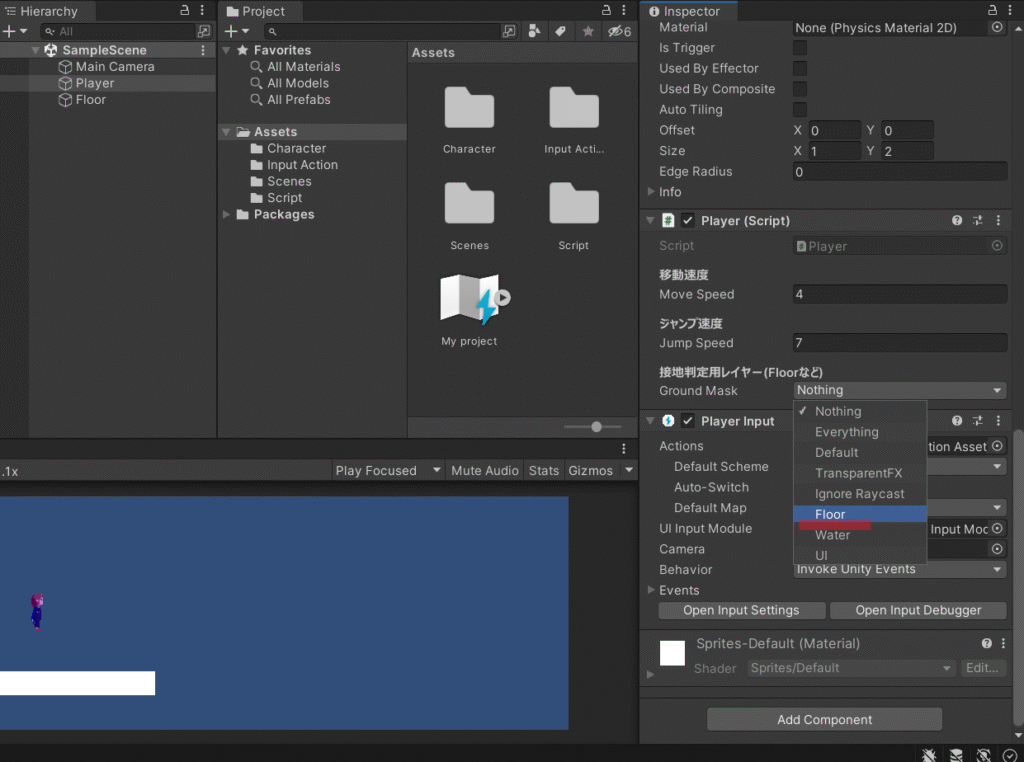
Task: Adjust the Project panel icon size slider
Action: (596, 427)
